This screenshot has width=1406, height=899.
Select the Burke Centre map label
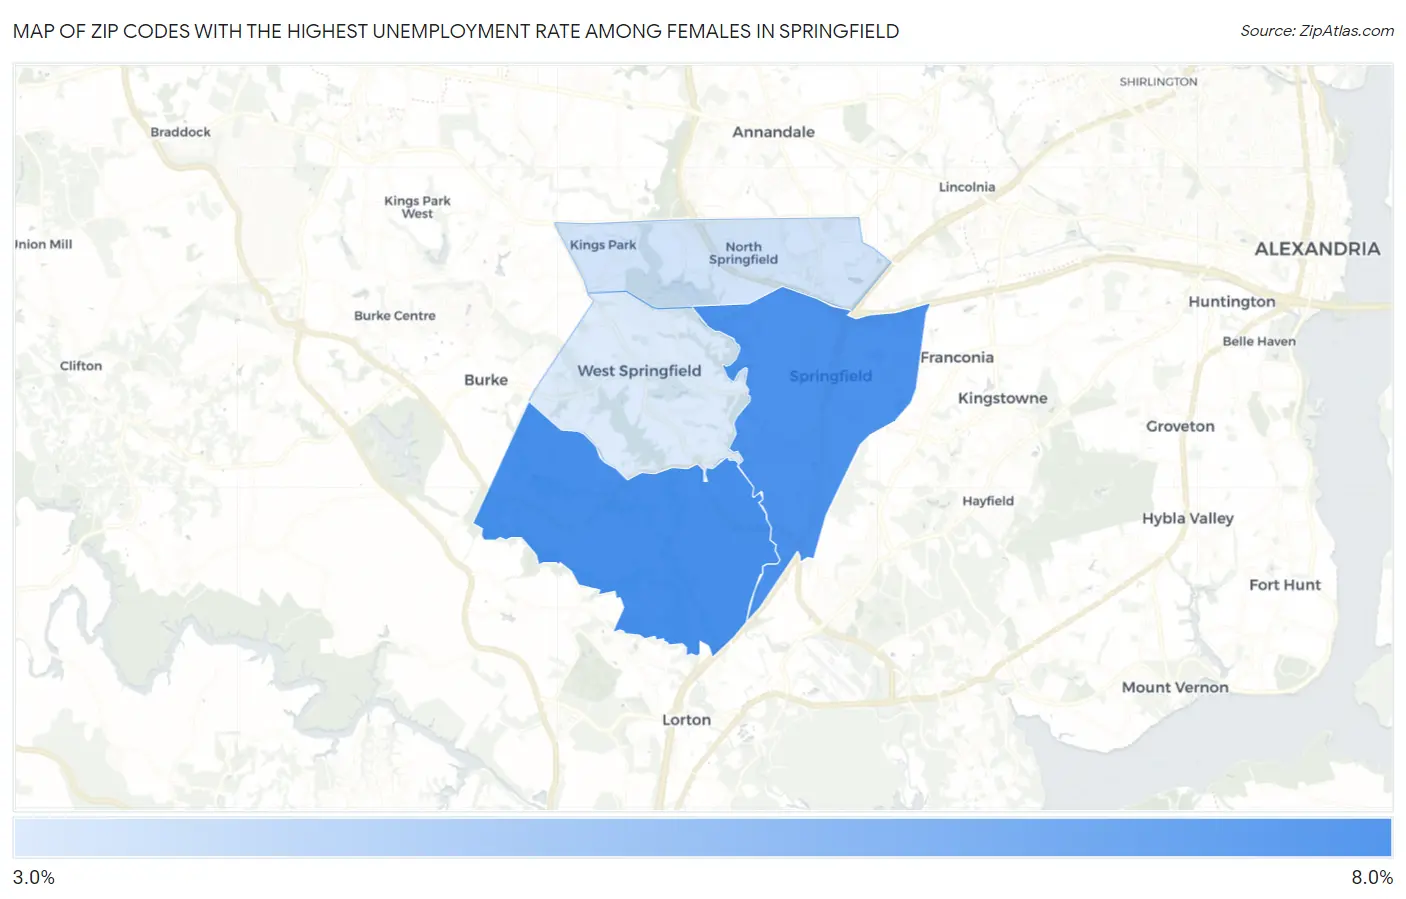[395, 316]
